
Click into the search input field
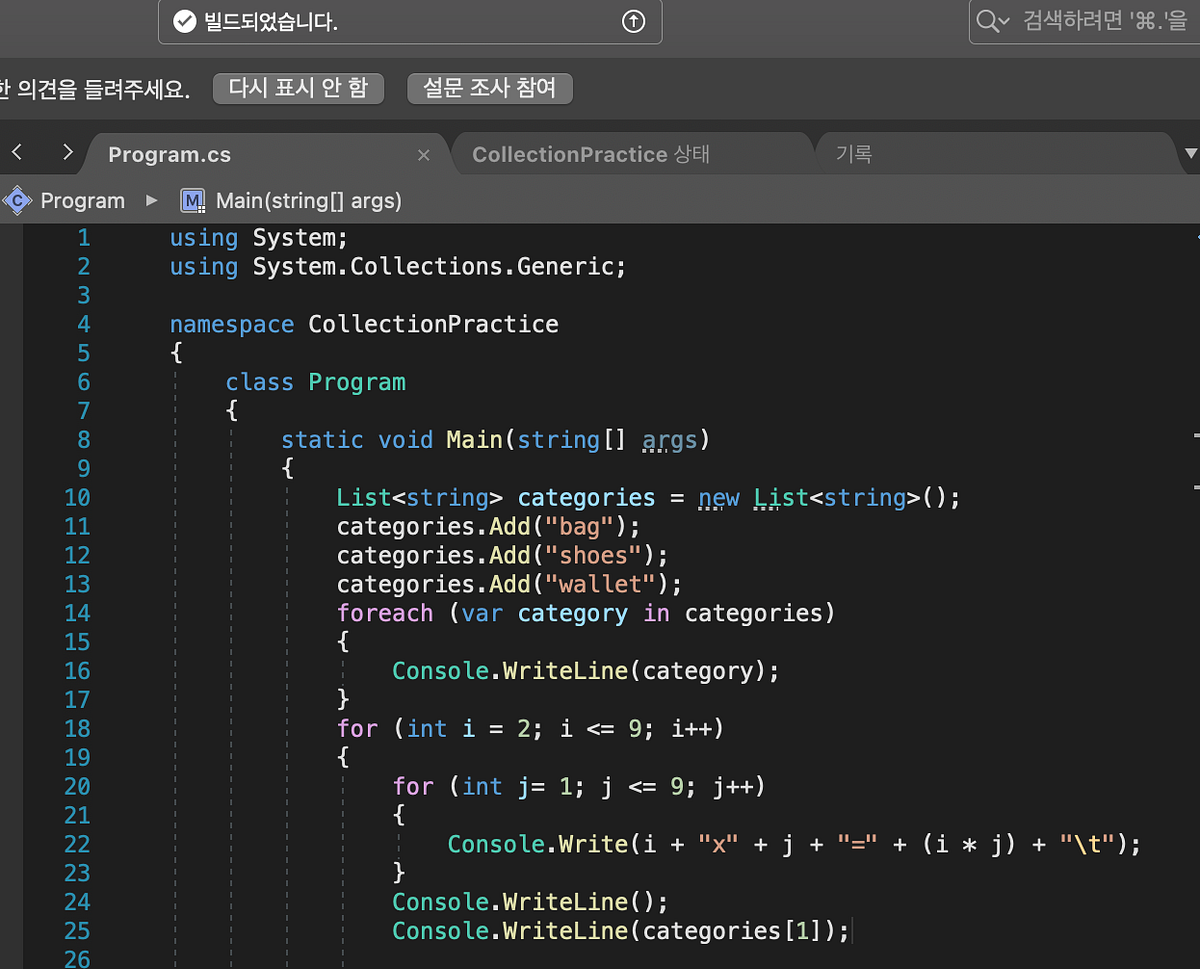click(1090, 21)
